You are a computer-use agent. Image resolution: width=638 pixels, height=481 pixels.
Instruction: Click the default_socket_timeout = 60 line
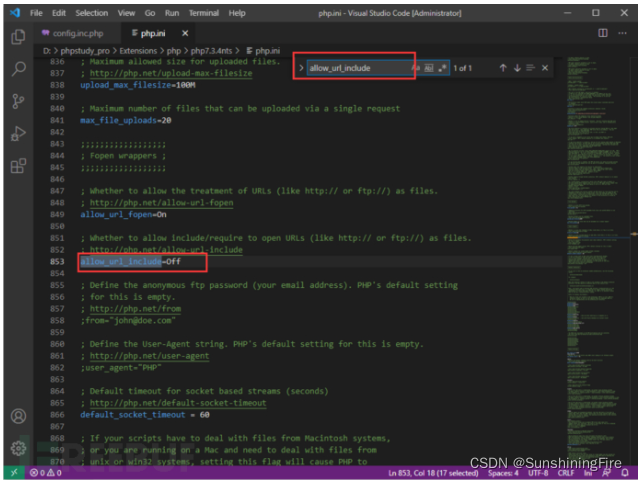coord(145,415)
